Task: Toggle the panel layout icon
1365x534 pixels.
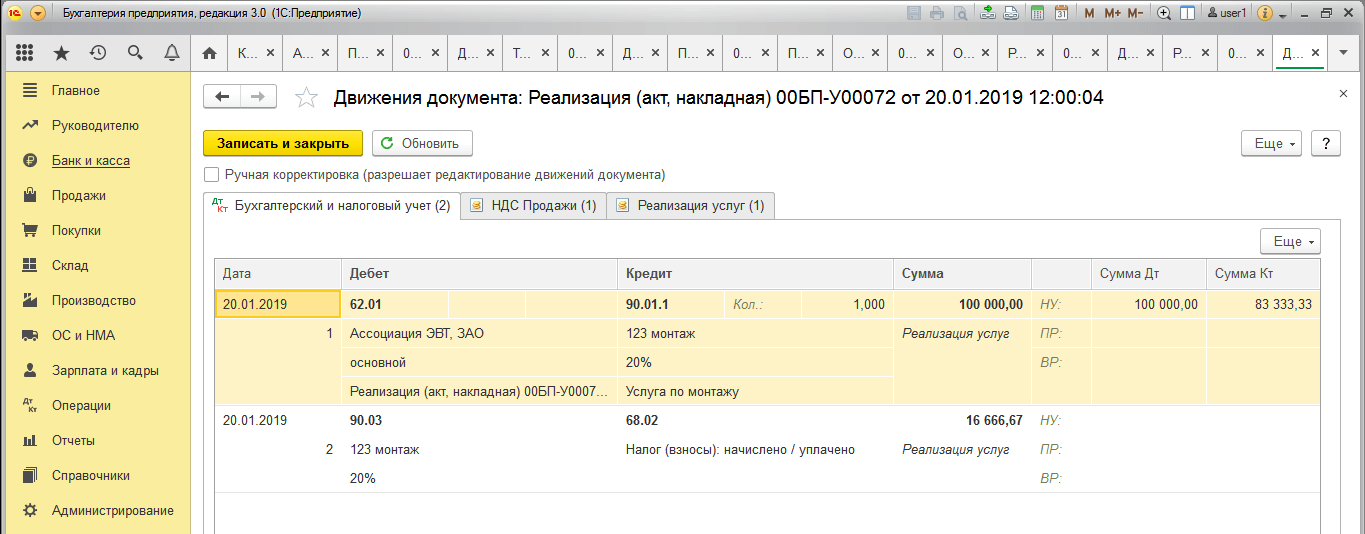Action: pos(1188,13)
